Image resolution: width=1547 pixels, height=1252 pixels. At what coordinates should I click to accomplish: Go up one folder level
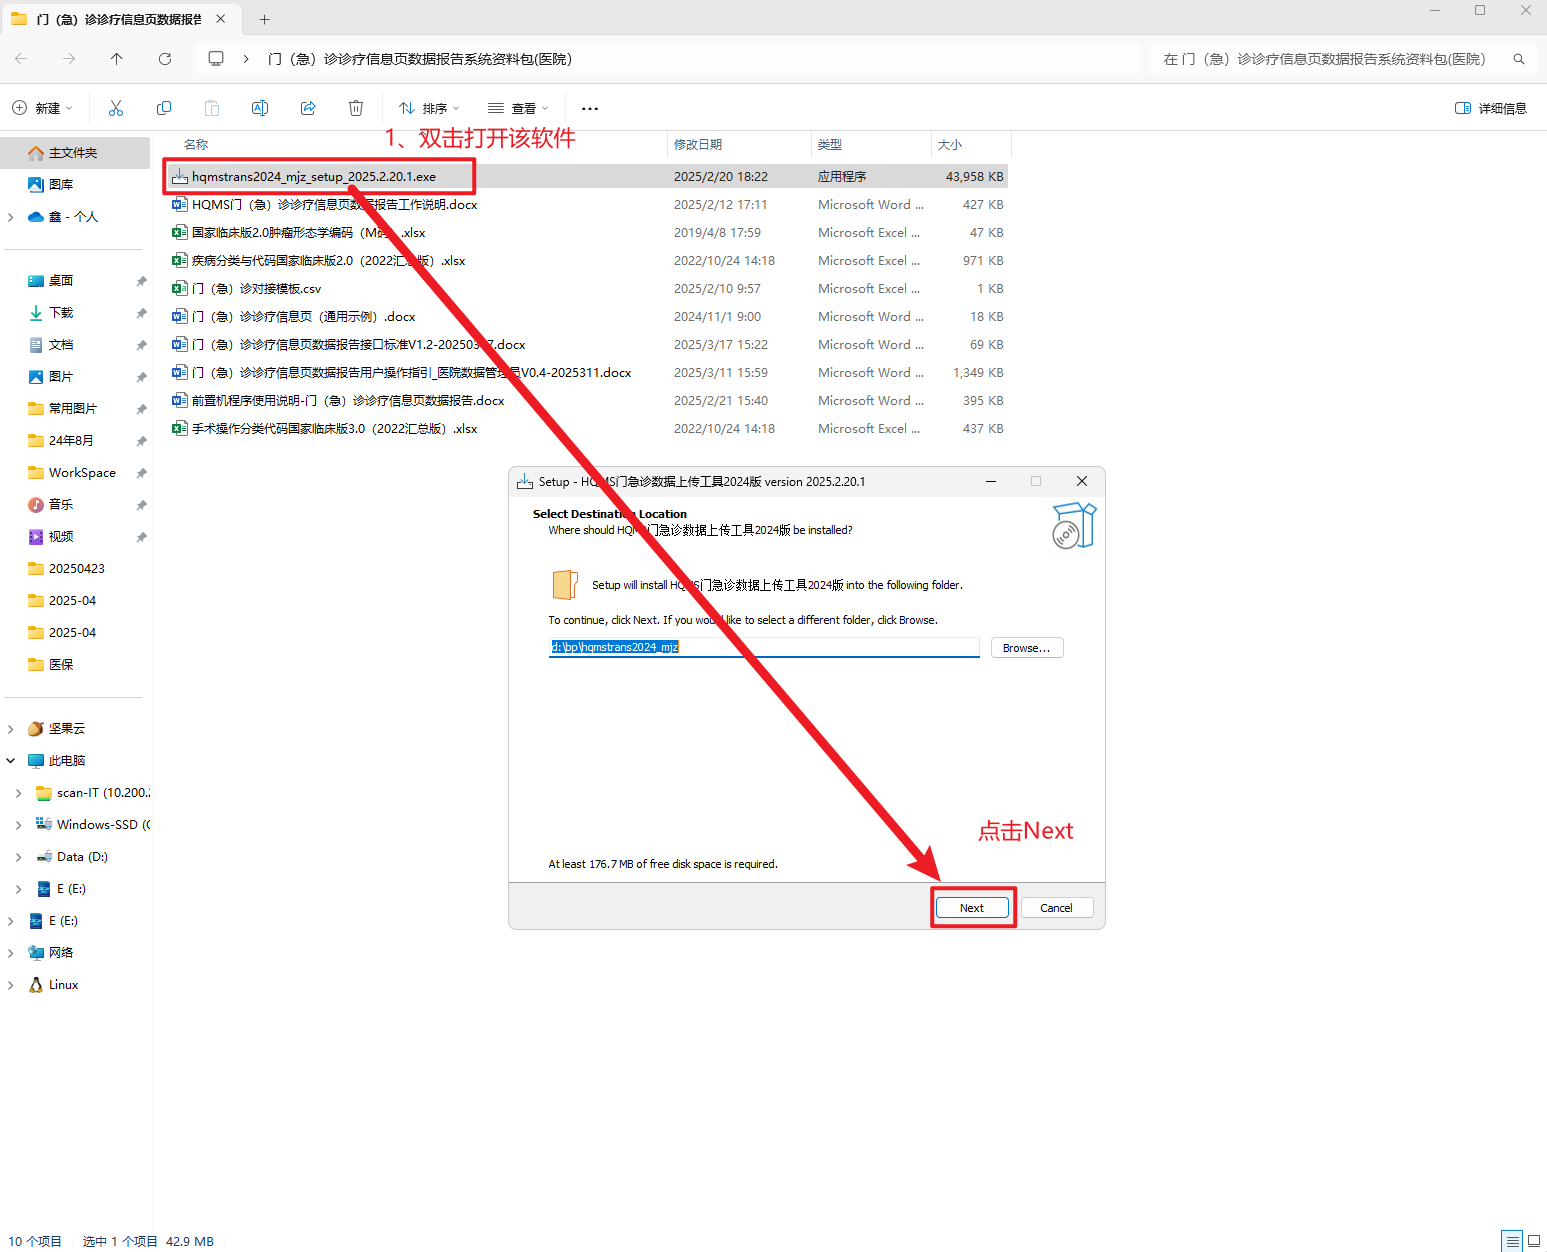click(x=117, y=59)
